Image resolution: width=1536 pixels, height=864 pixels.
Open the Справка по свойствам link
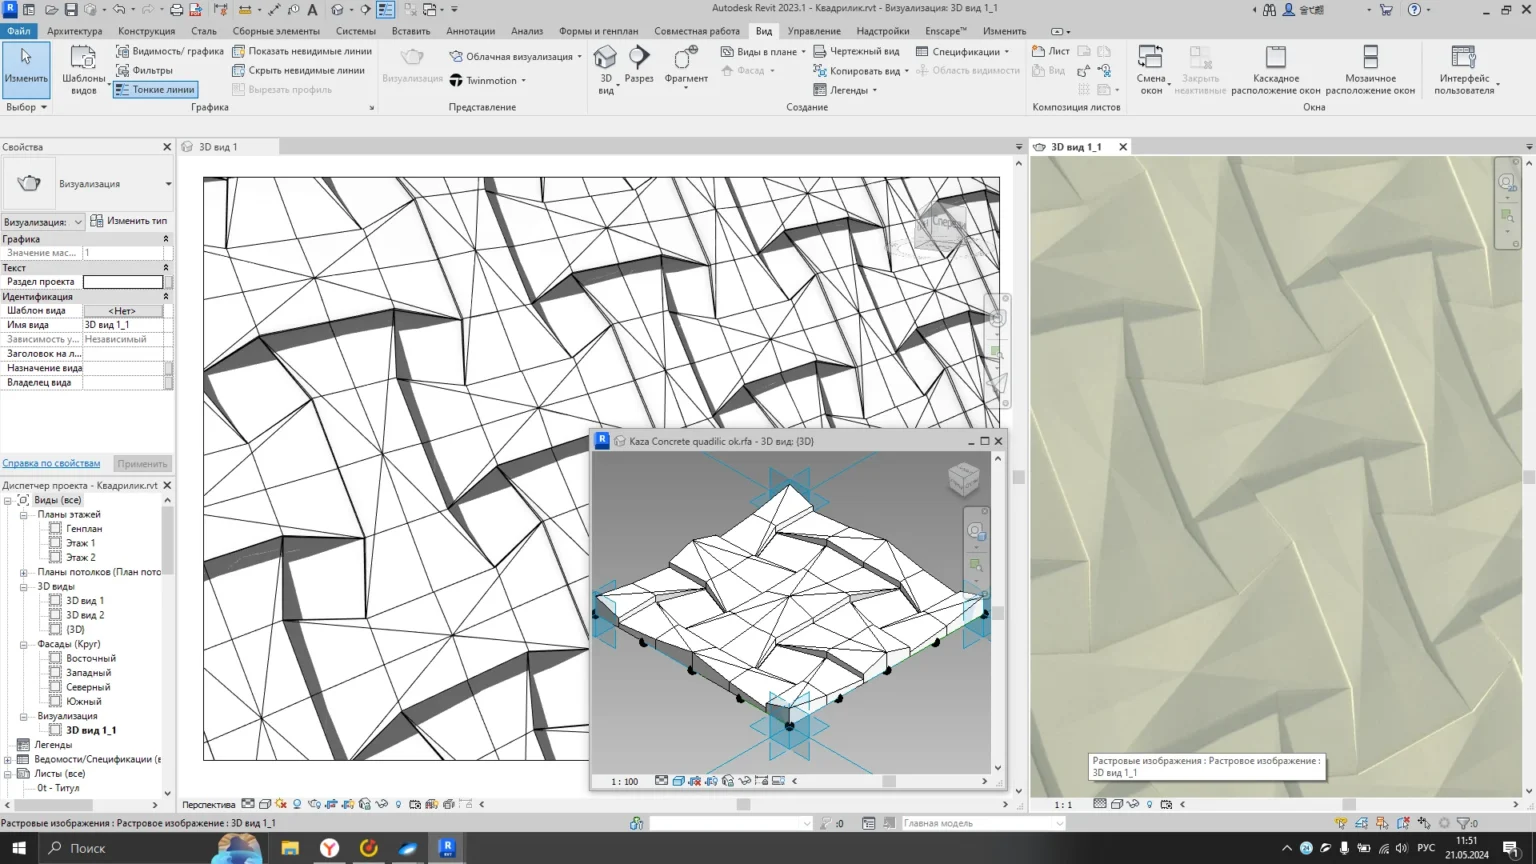(51, 463)
